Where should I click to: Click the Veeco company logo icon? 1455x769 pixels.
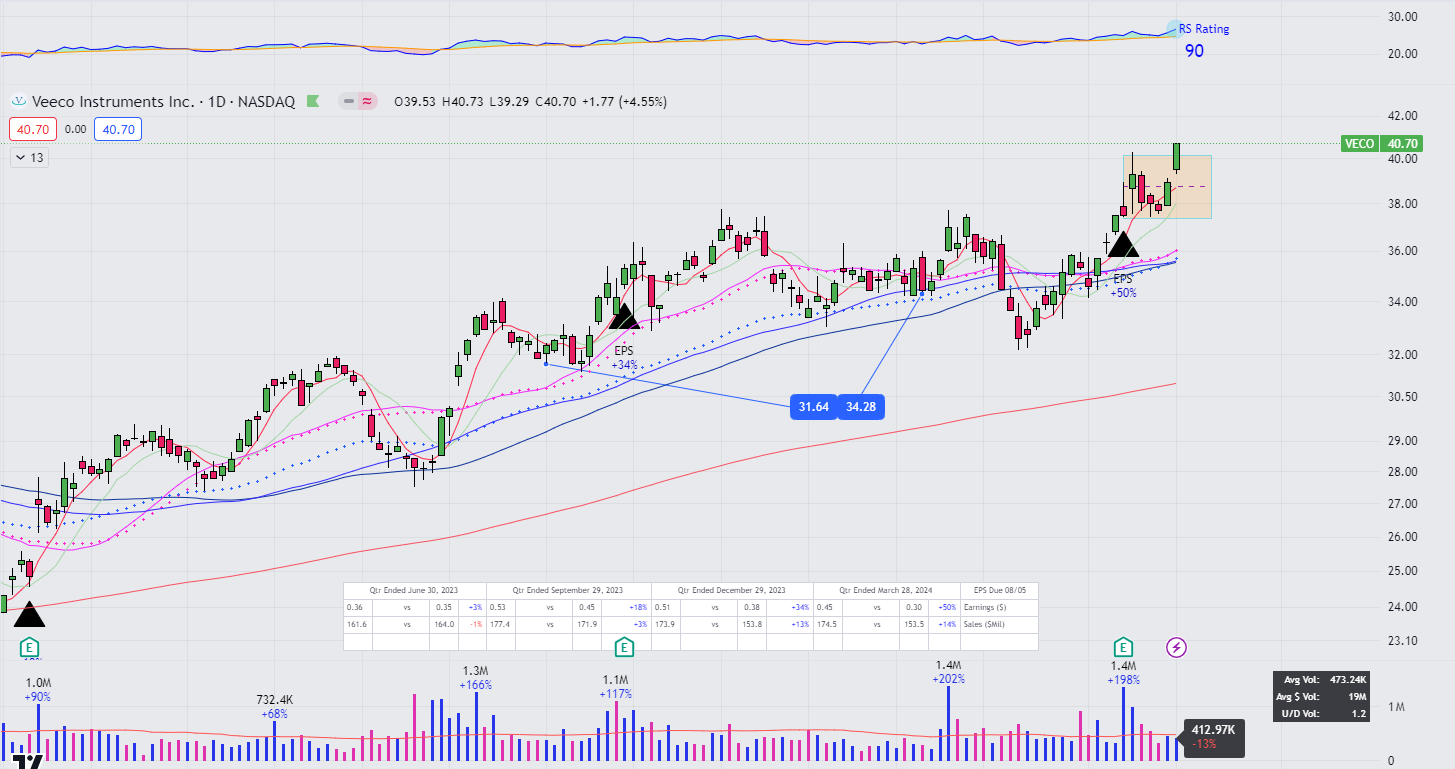point(19,101)
